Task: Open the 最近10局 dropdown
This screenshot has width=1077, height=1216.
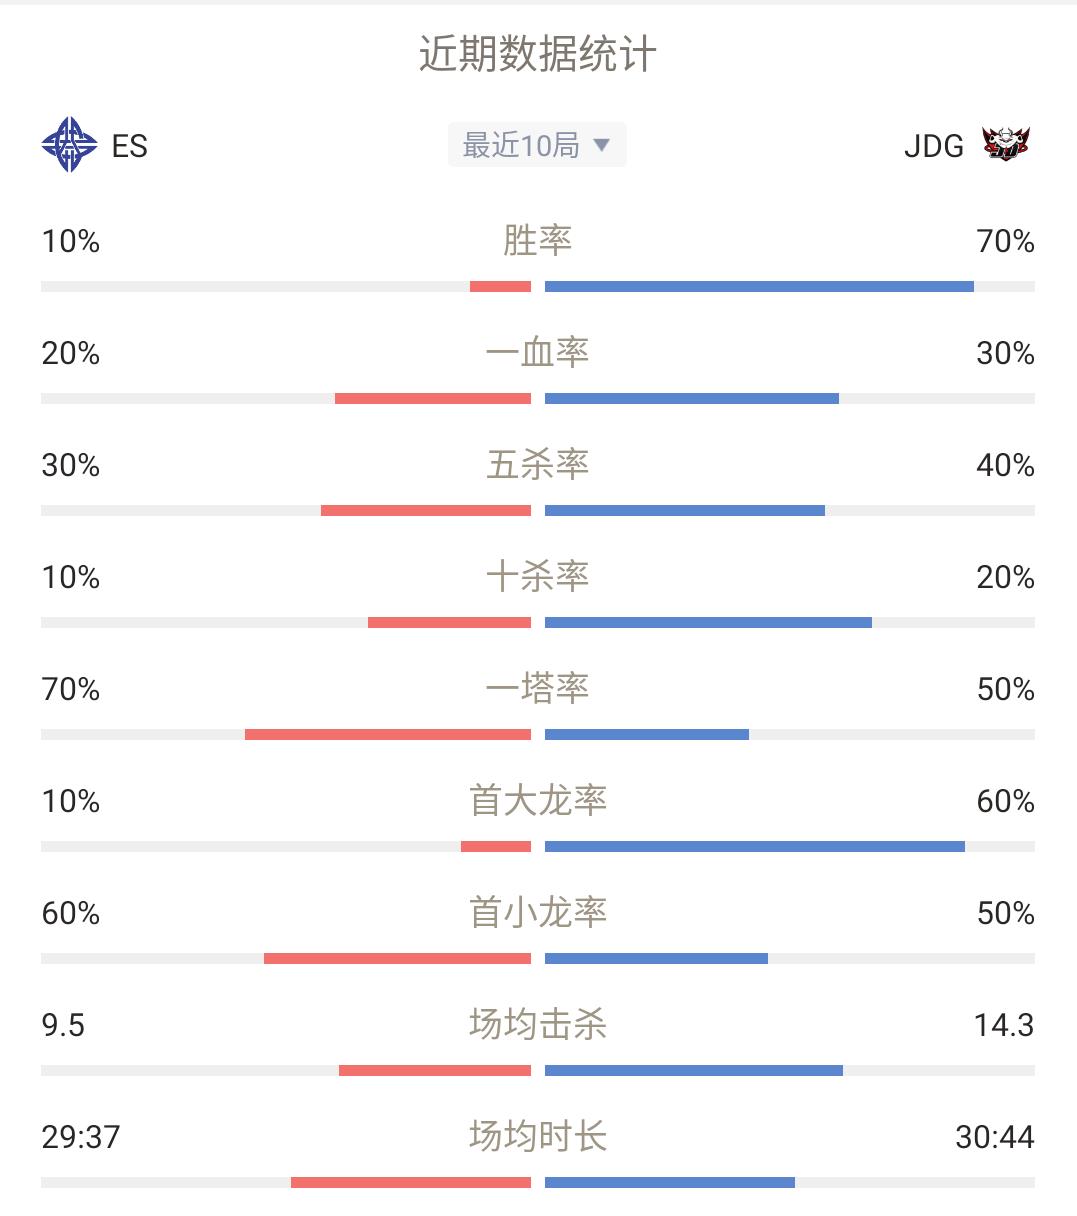Action: pos(537,145)
